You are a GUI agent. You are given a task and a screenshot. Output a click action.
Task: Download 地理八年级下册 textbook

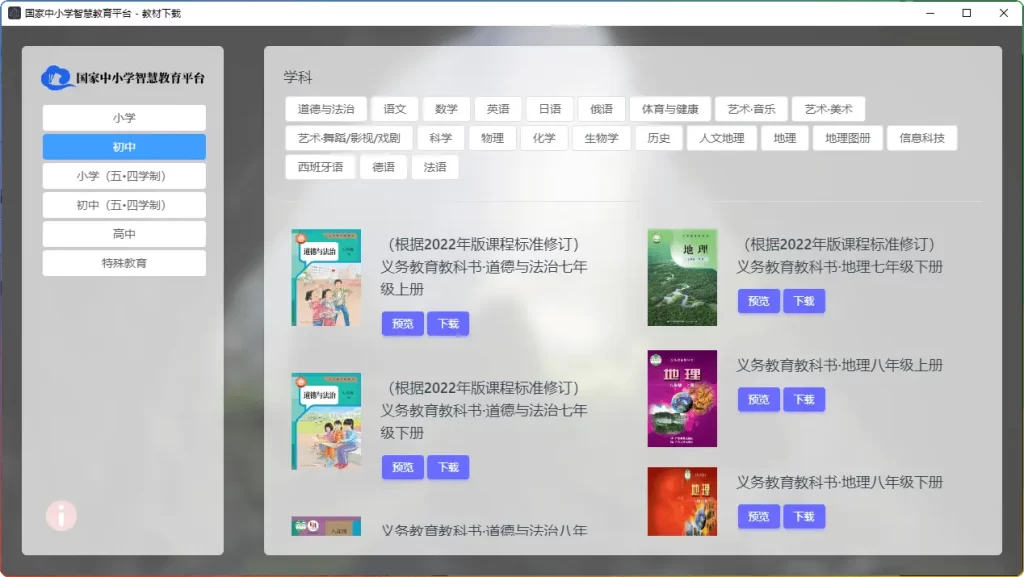coord(804,516)
